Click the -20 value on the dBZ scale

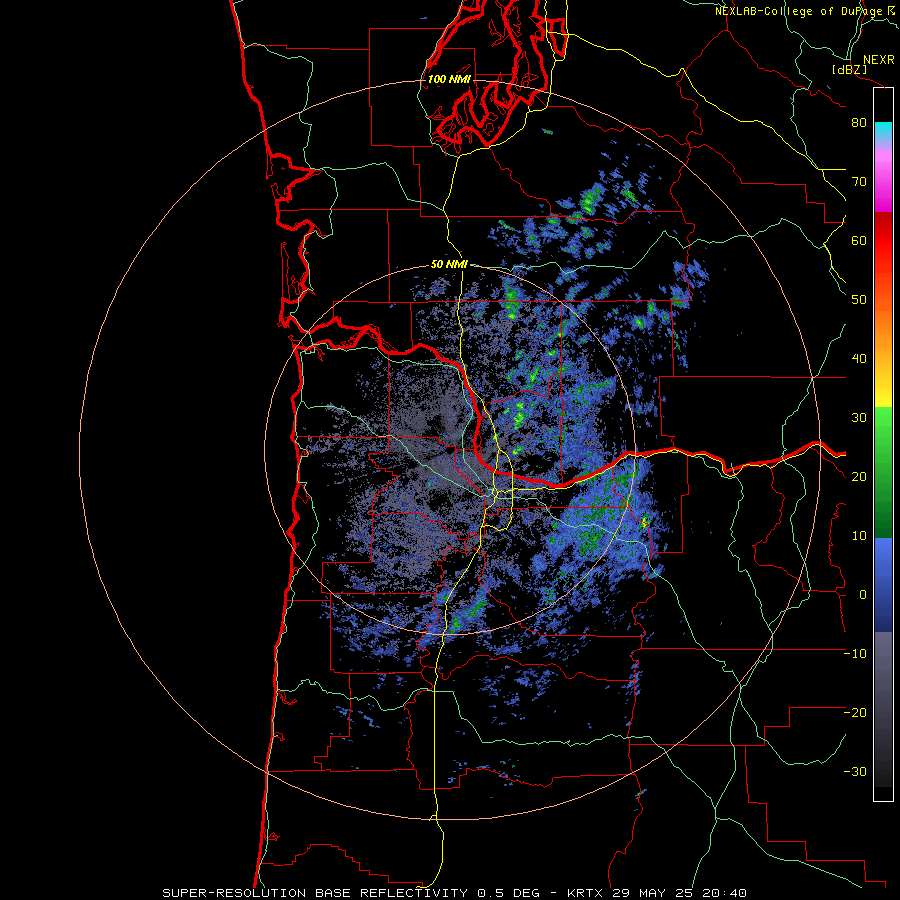[855, 713]
